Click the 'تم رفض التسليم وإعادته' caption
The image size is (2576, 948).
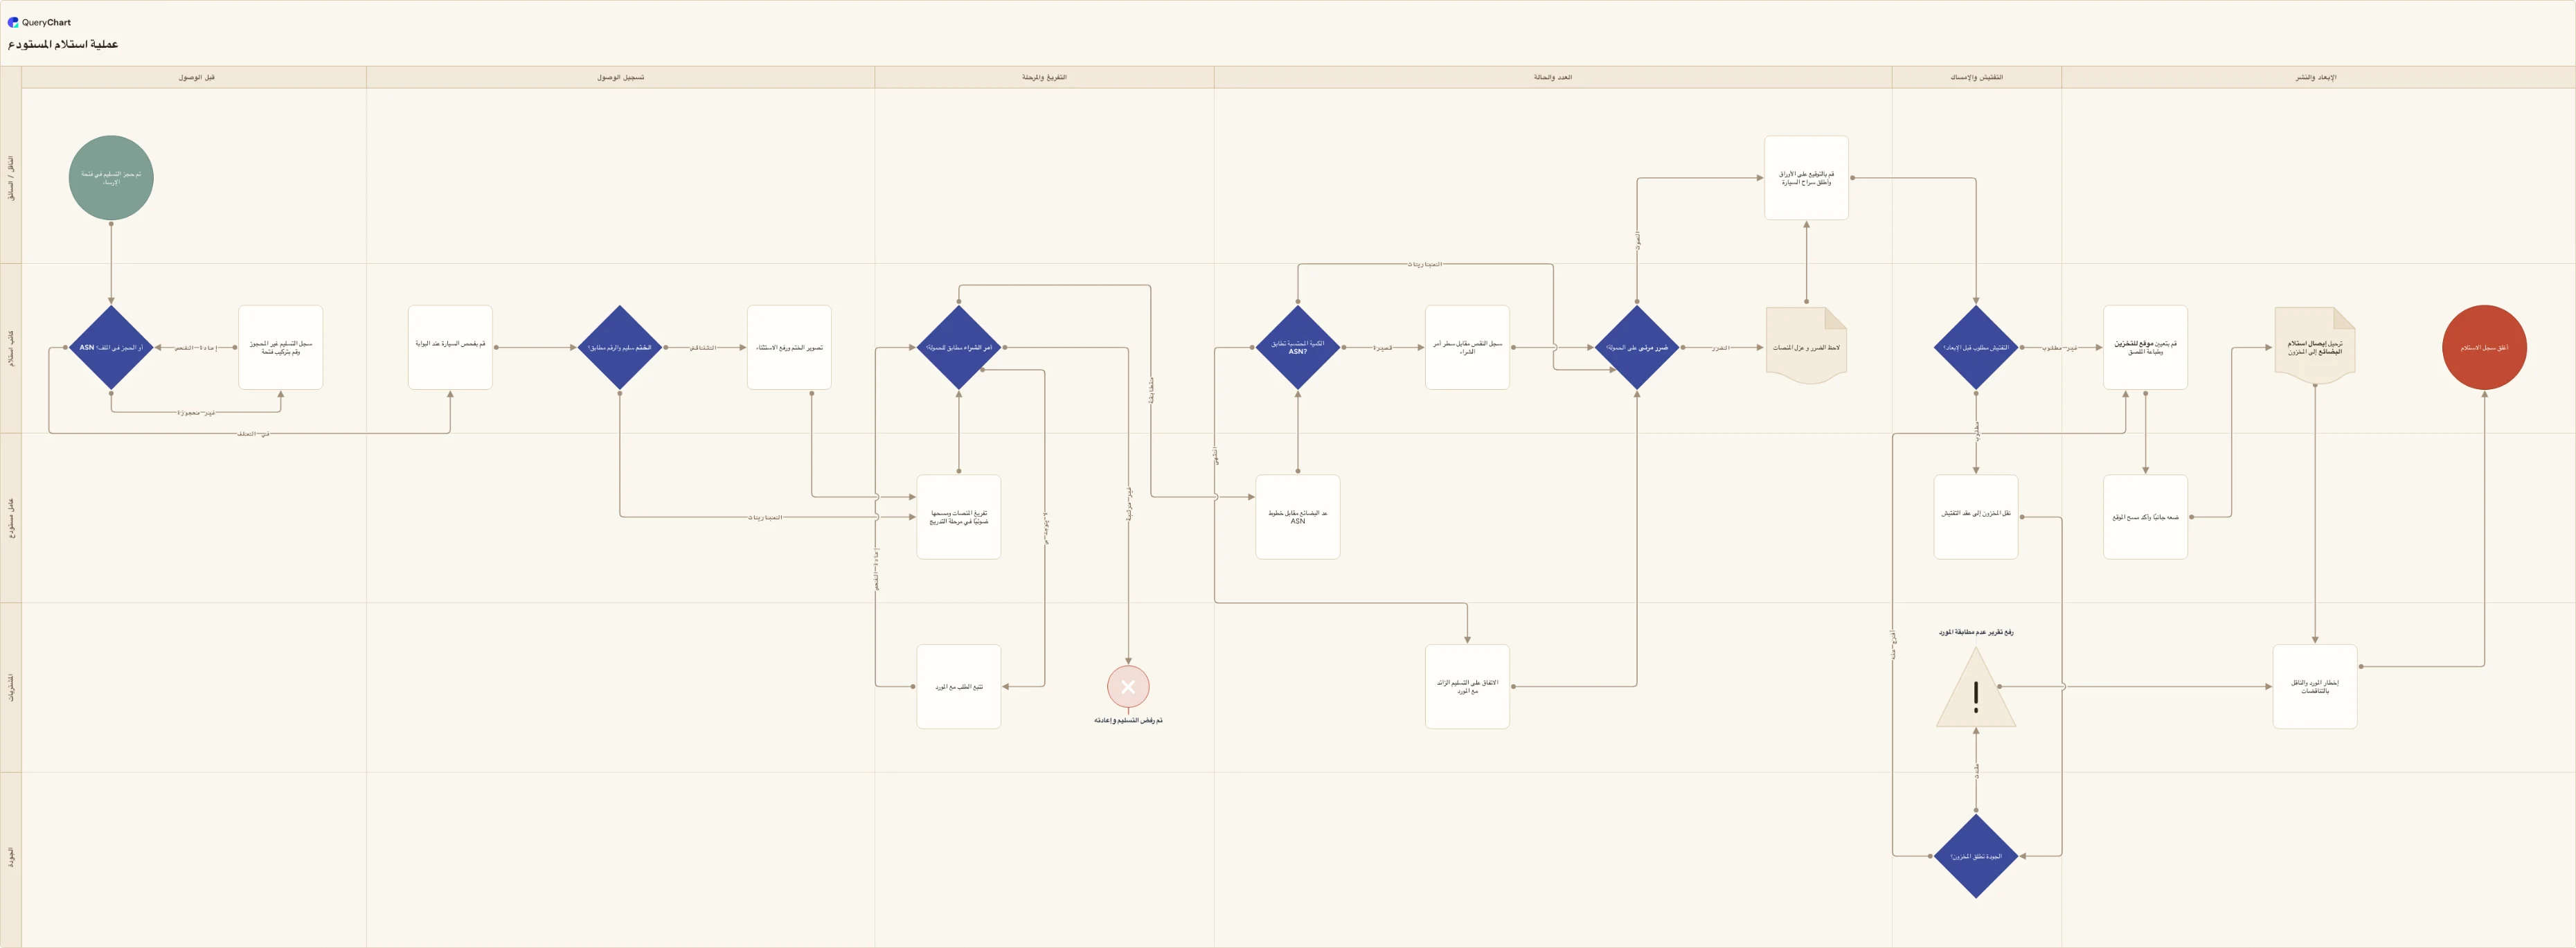1128,720
